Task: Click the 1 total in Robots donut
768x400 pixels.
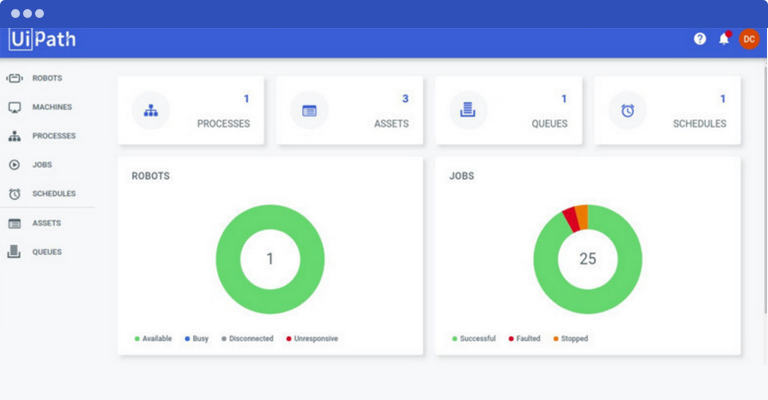Action: pyautogui.click(x=270, y=259)
